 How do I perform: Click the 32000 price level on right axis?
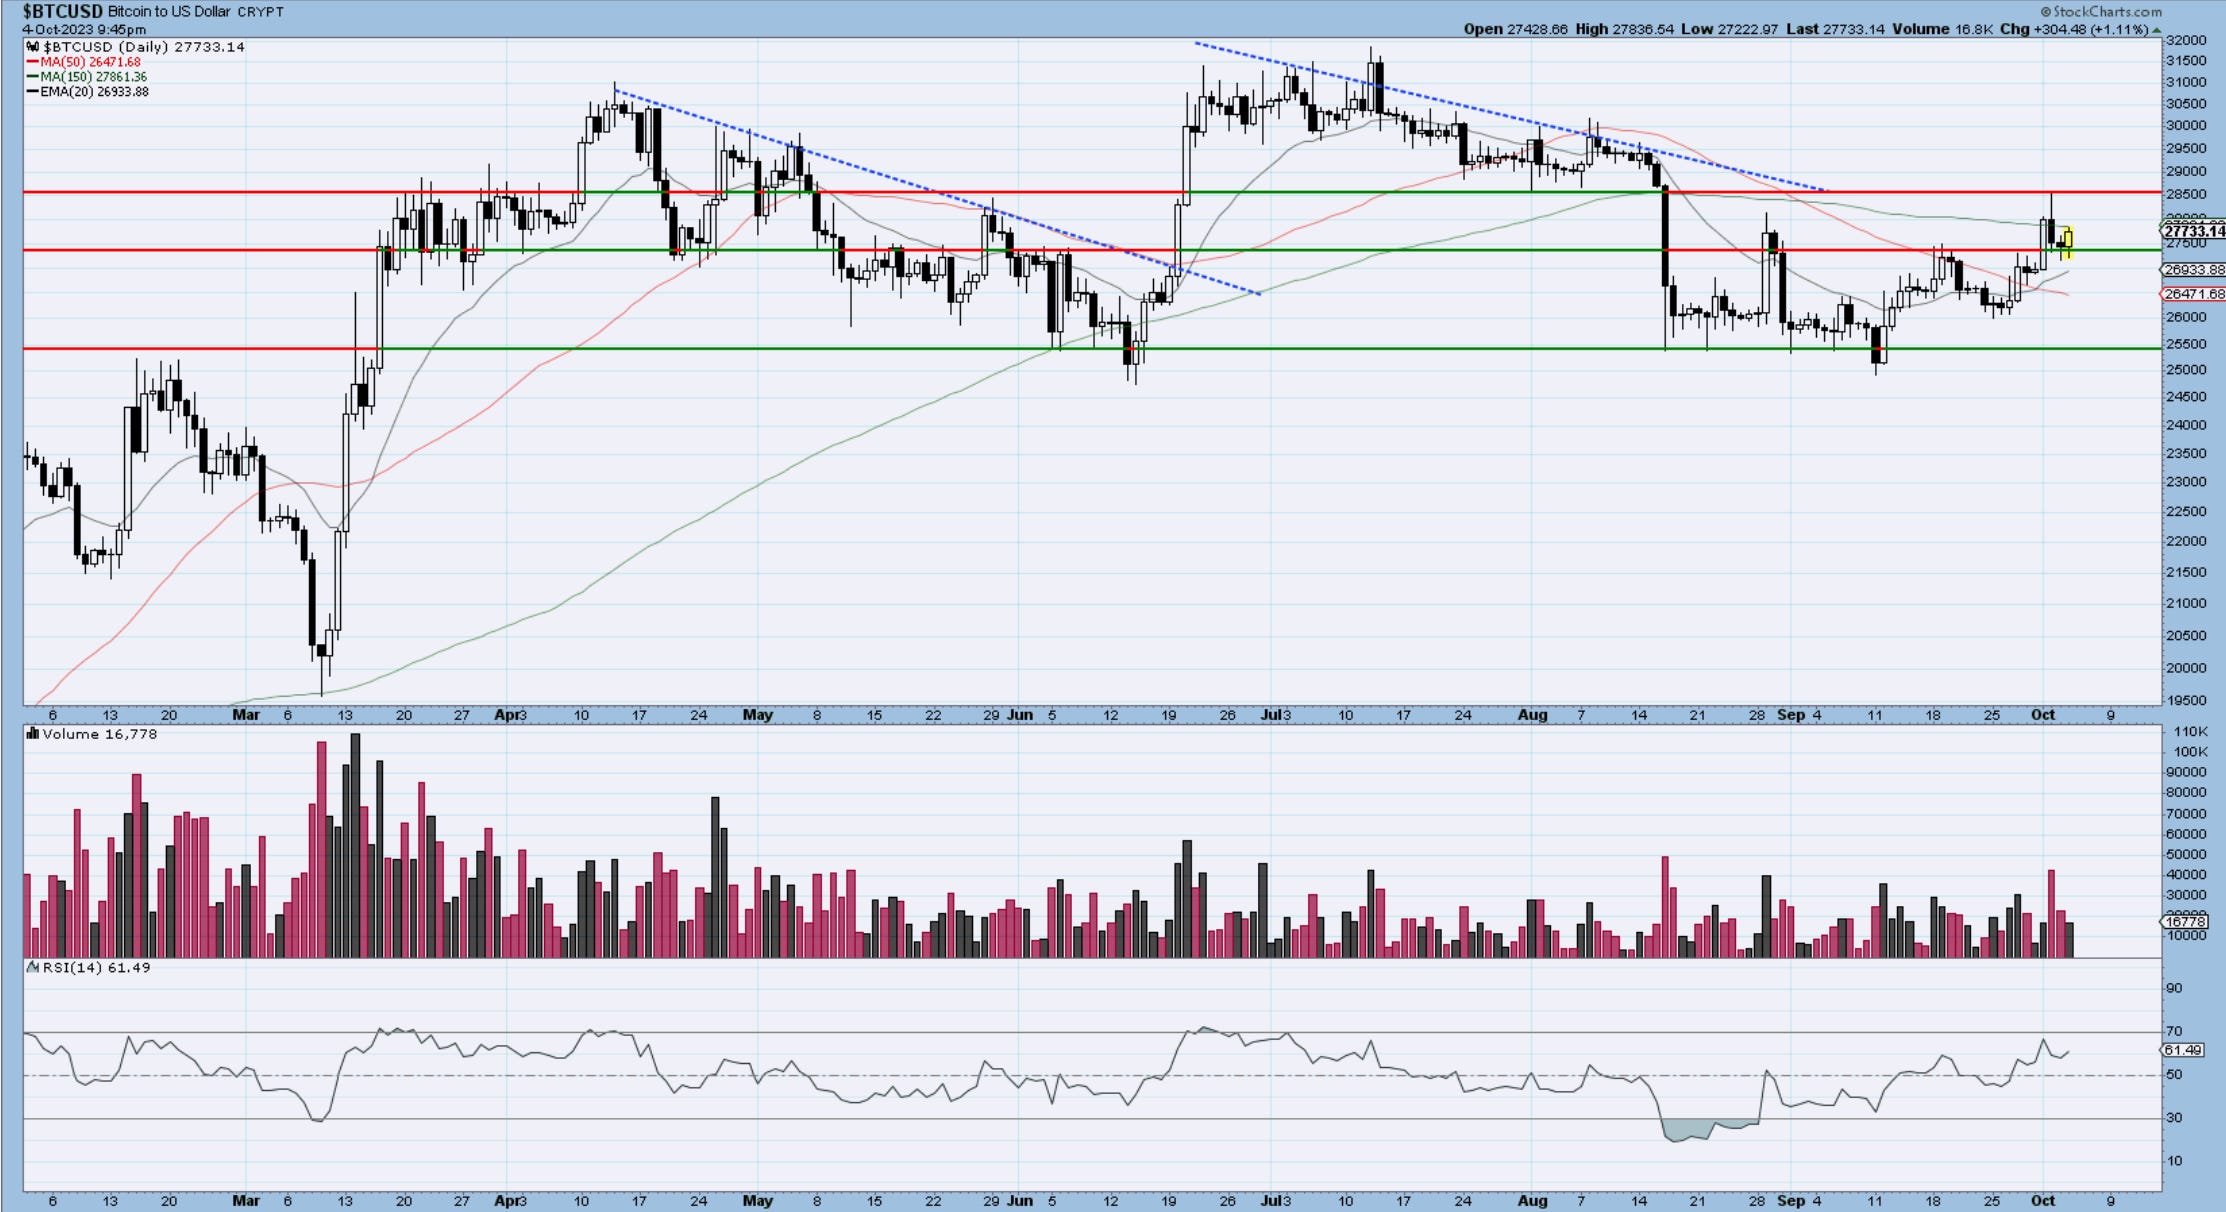point(2185,41)
